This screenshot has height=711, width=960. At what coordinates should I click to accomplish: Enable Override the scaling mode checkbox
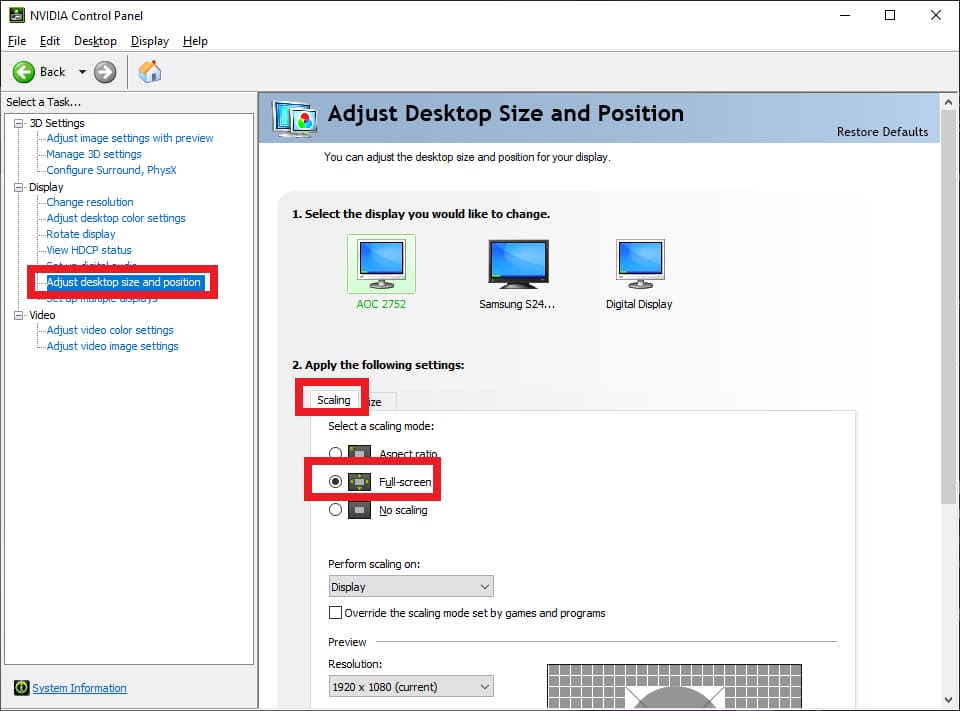[x=336, y=613]
